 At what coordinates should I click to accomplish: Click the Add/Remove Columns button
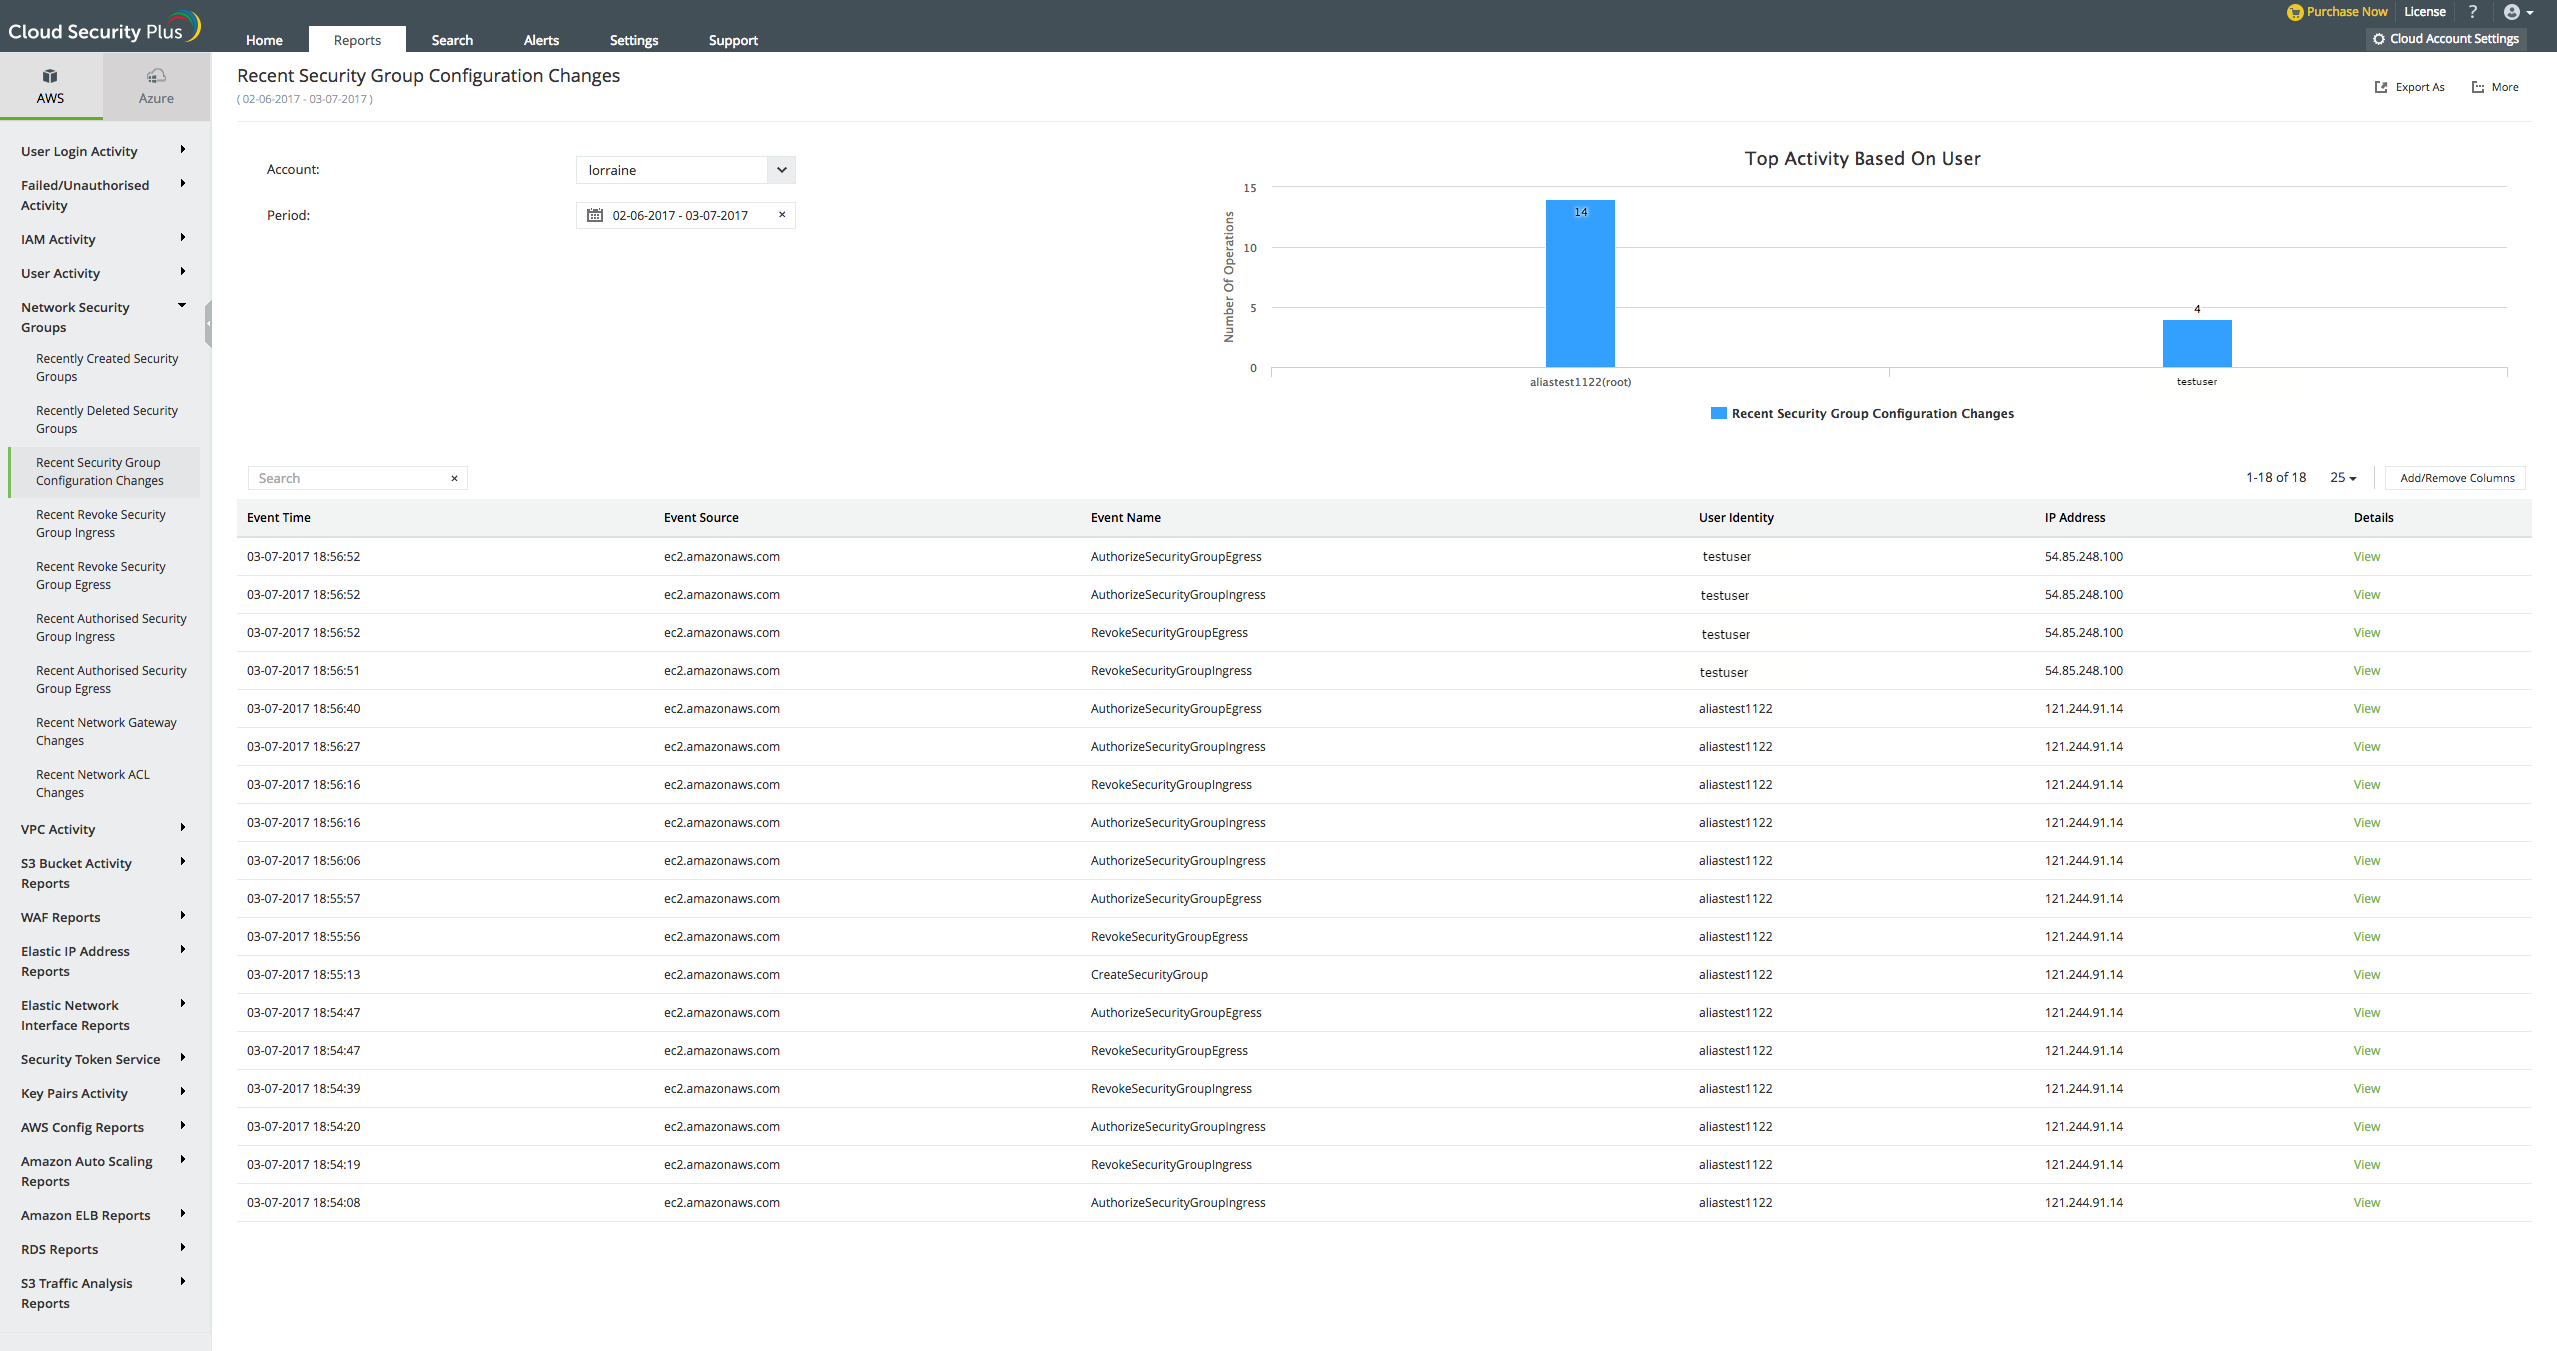pos(2456,478)
